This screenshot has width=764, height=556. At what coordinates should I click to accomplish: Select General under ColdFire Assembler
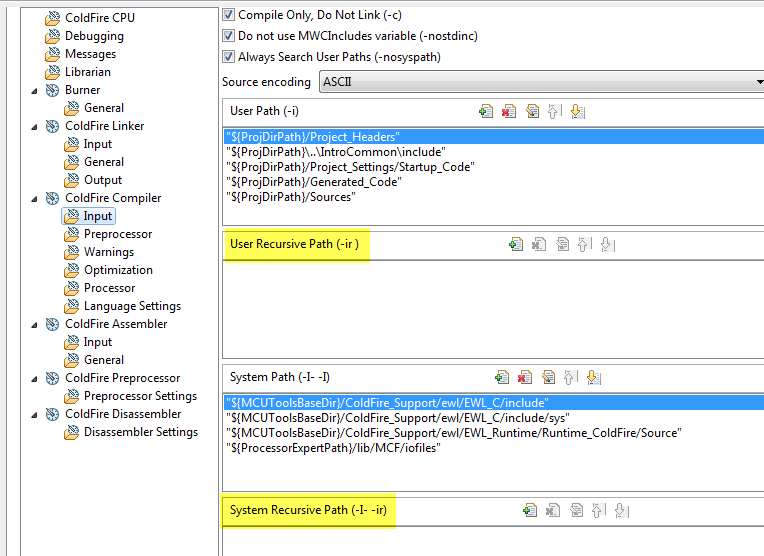point(104,361)
